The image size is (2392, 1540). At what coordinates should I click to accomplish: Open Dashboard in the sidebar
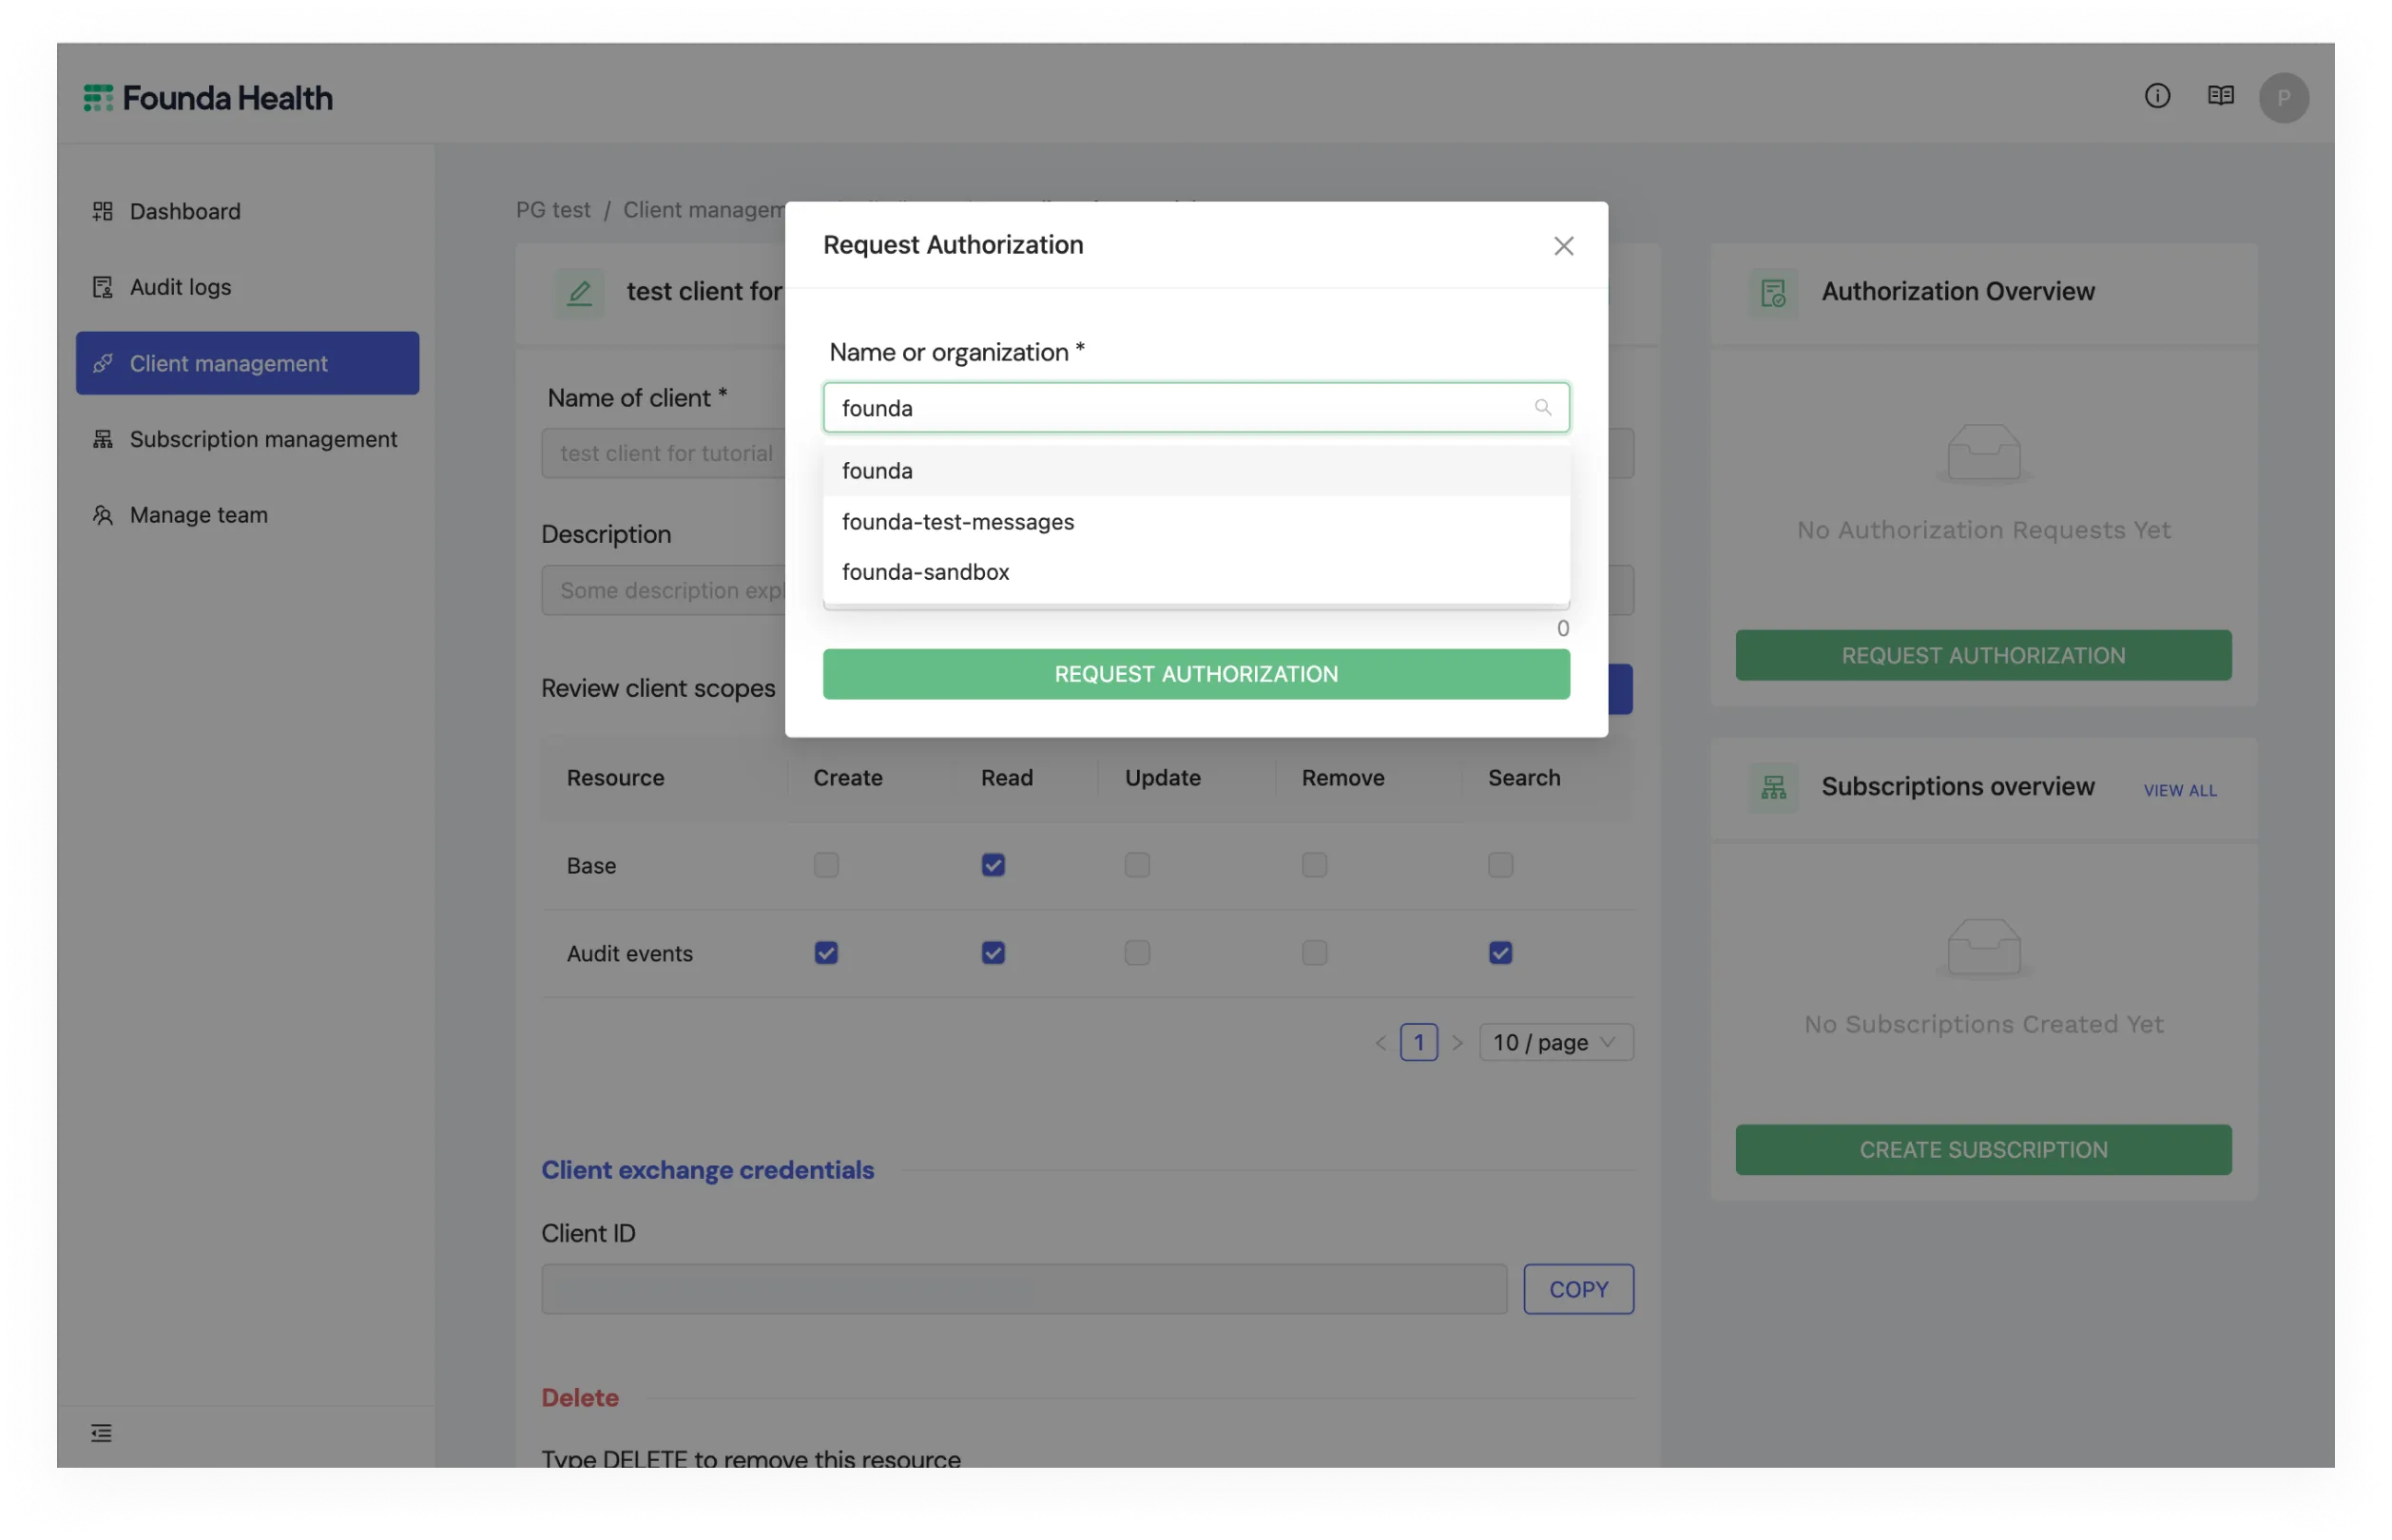tap(247, 211)
